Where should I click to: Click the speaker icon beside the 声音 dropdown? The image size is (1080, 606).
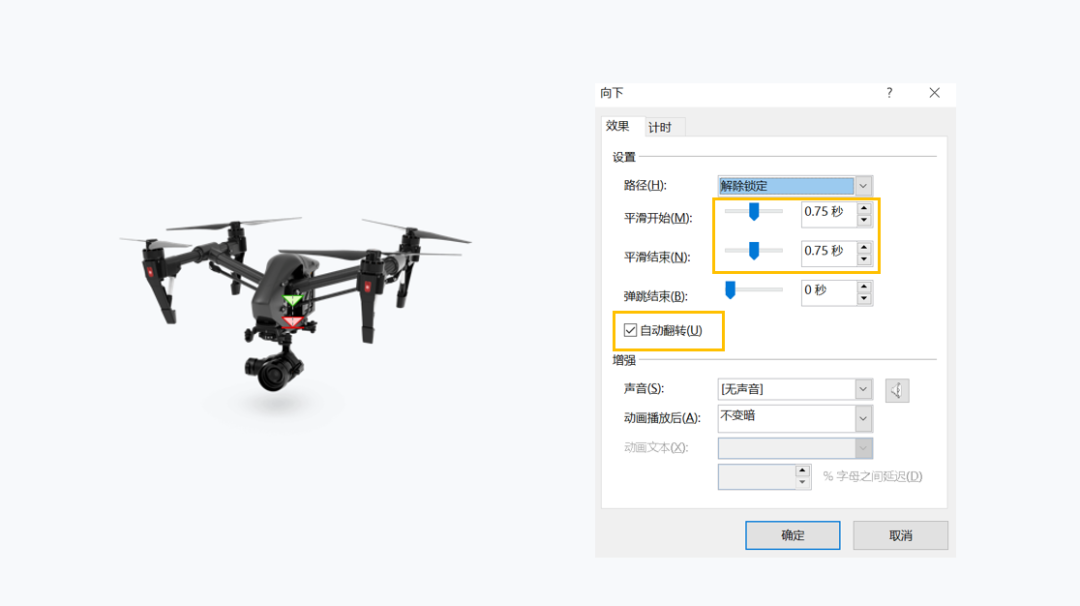coord(897,390)
